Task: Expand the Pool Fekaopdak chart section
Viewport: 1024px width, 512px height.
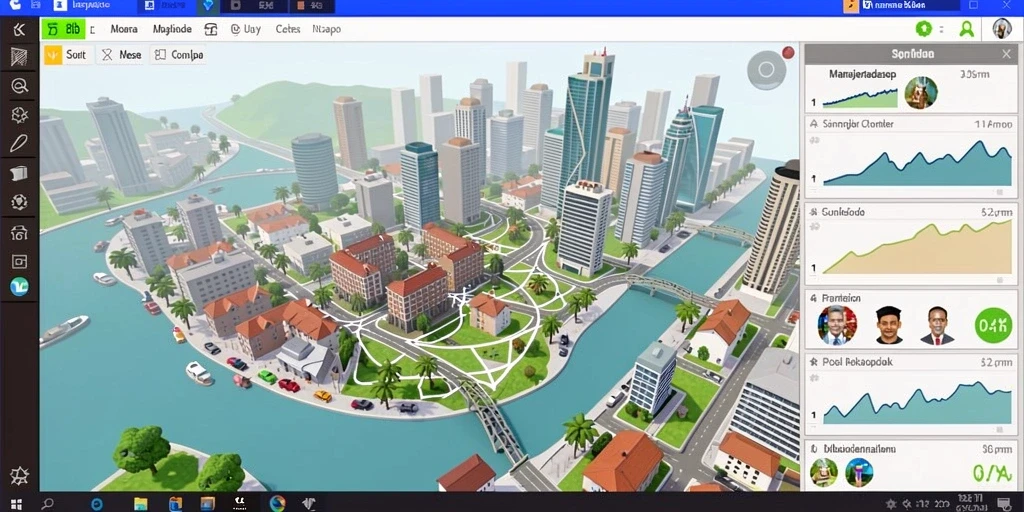Action: (814, 361)
